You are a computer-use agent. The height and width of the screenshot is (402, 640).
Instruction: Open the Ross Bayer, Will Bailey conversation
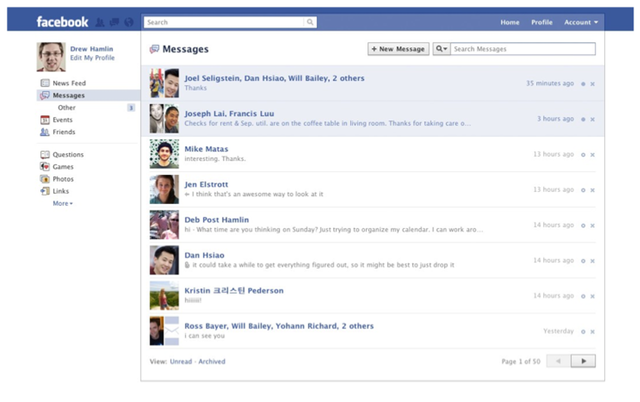[x=279, y=326]
